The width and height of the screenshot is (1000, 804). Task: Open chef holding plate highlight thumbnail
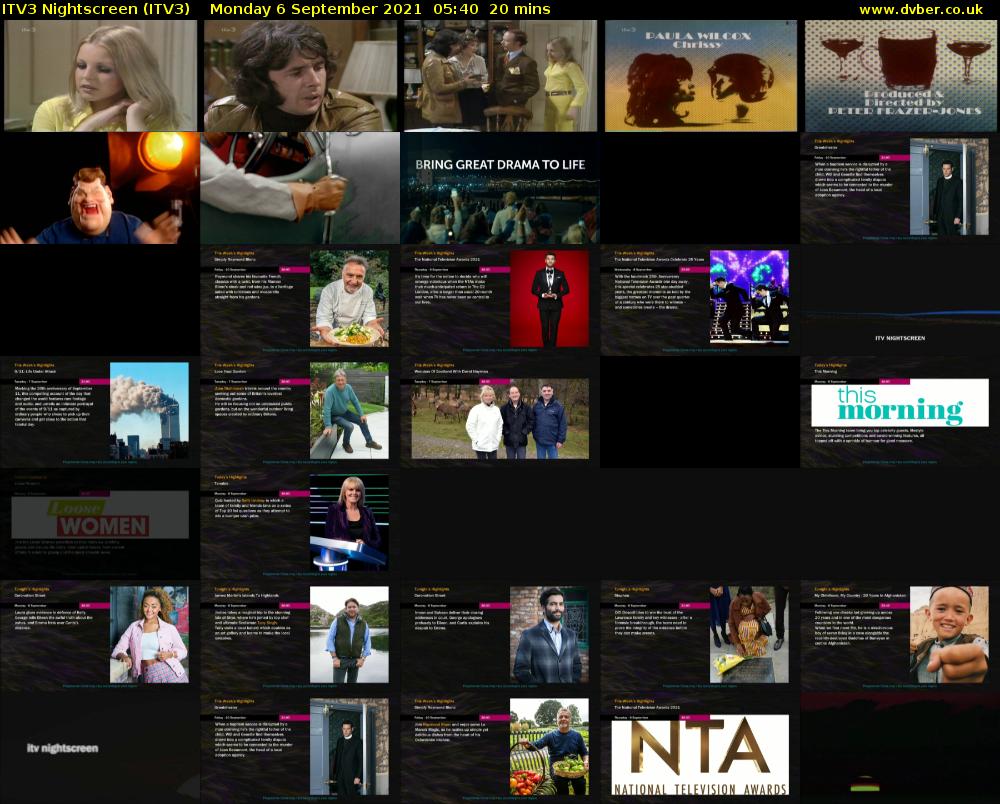(x=300, y=300)
